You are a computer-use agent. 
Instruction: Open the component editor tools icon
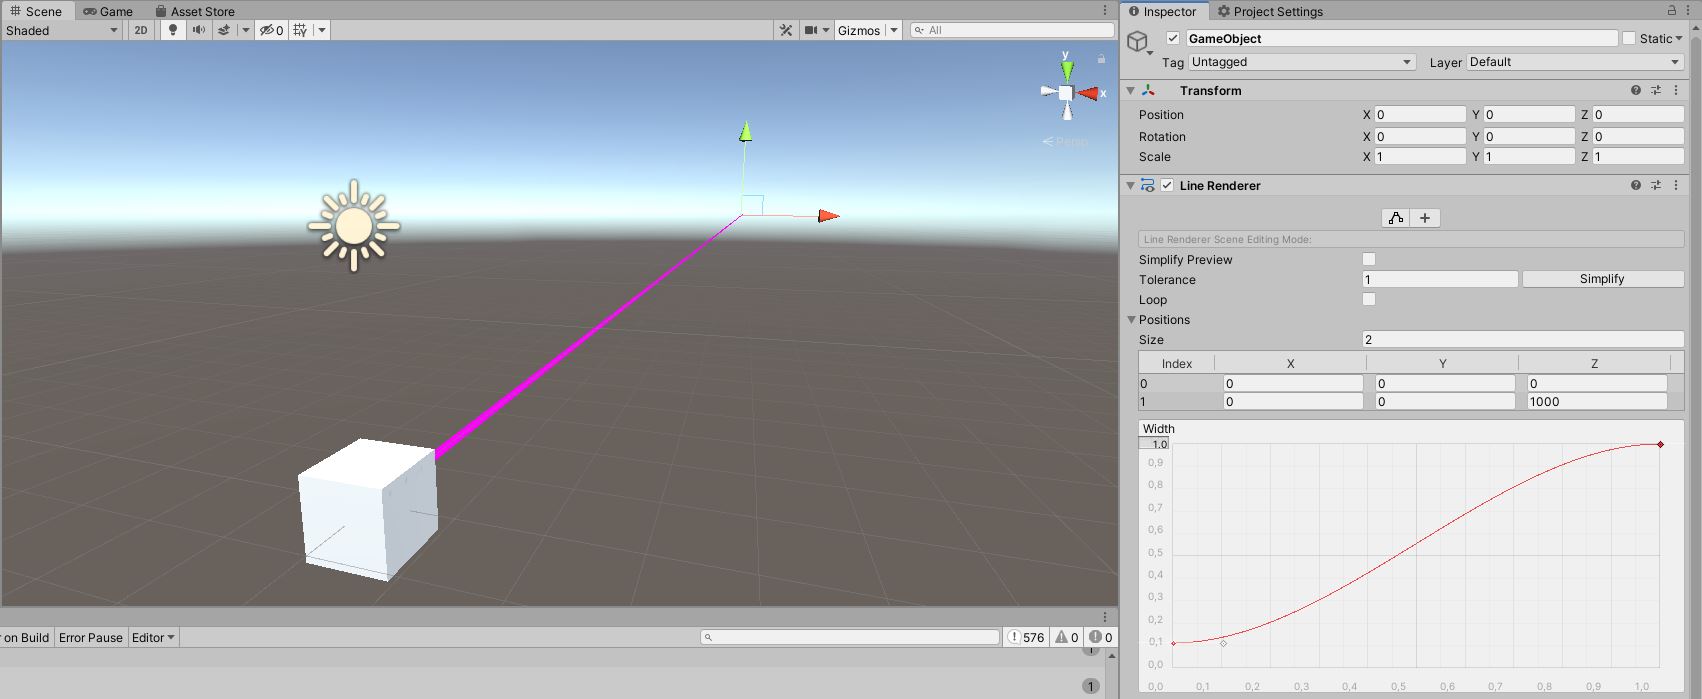[x=786, y=30]
